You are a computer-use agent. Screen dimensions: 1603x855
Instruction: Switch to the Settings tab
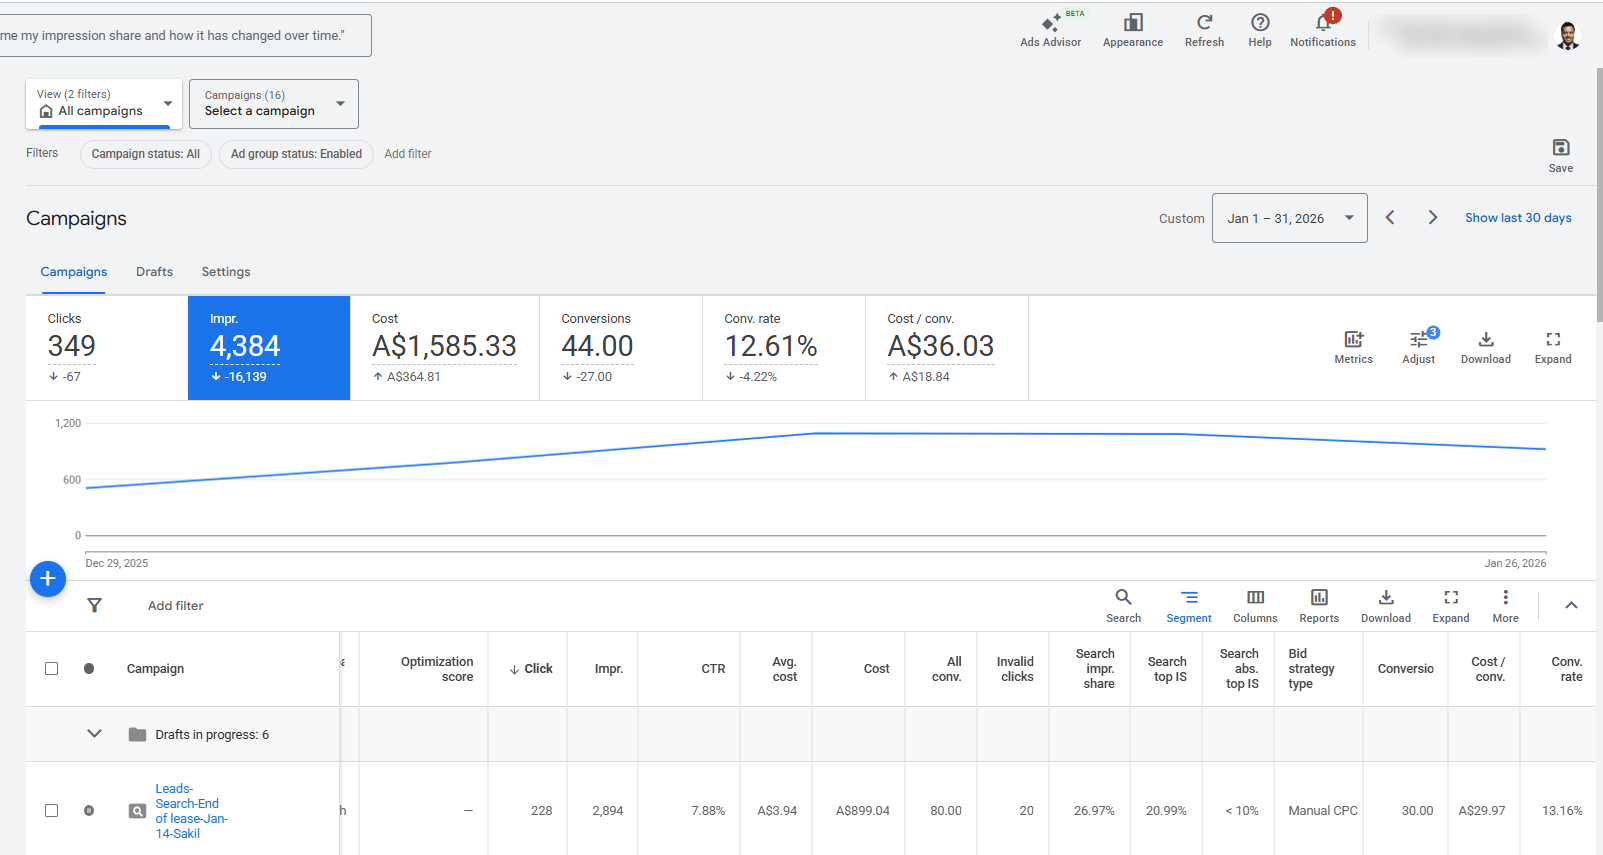[226, 272]
